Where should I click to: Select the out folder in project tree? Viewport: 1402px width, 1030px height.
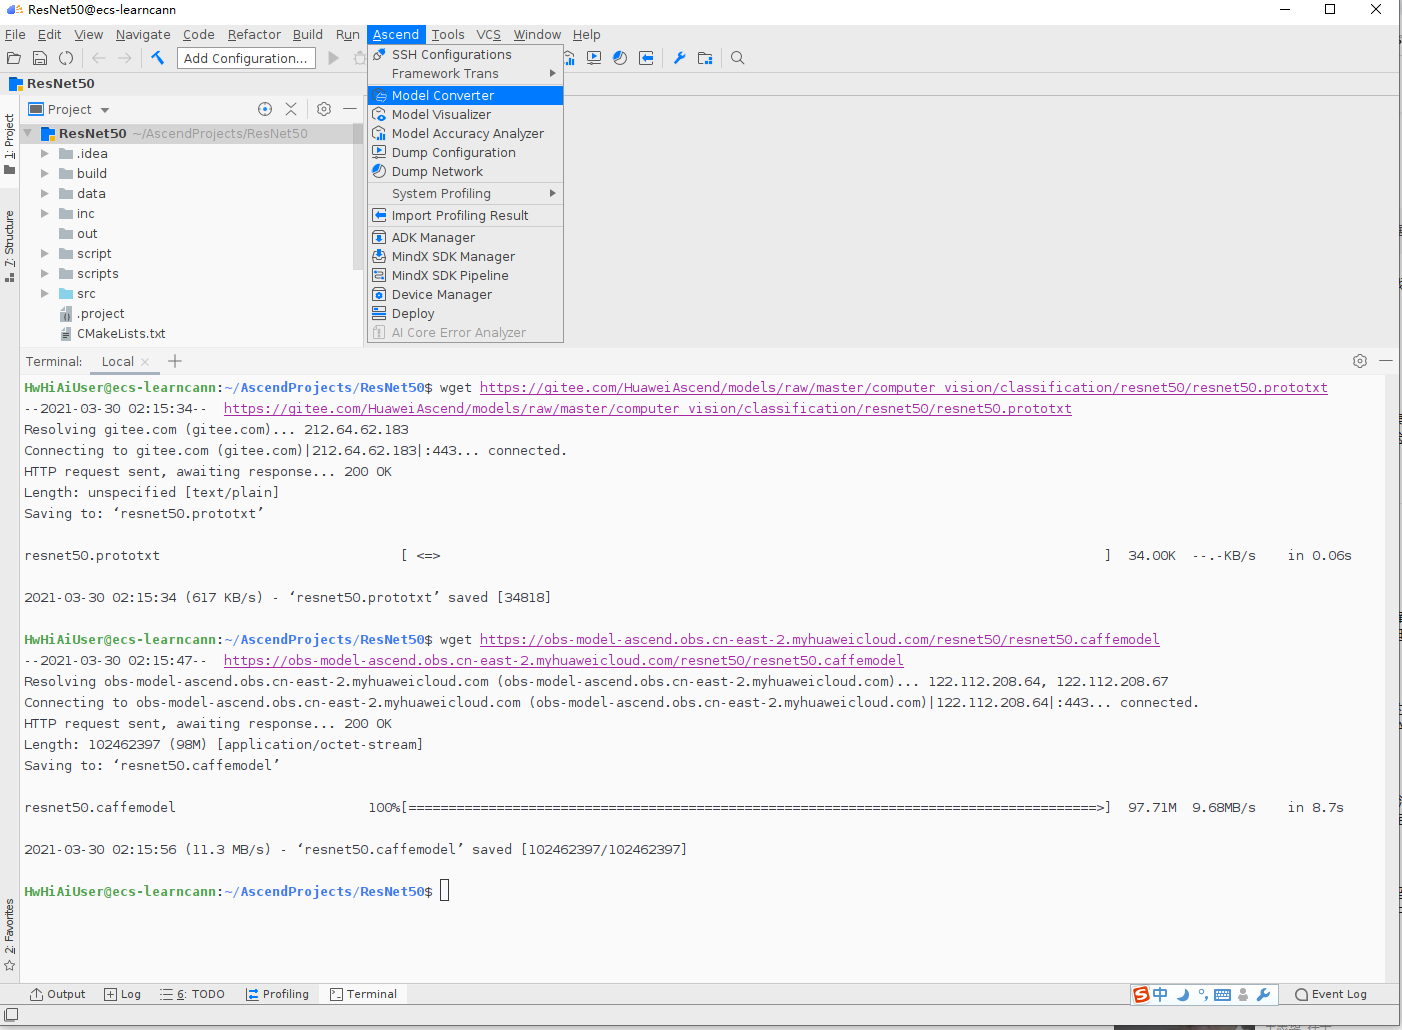(87, 234)
